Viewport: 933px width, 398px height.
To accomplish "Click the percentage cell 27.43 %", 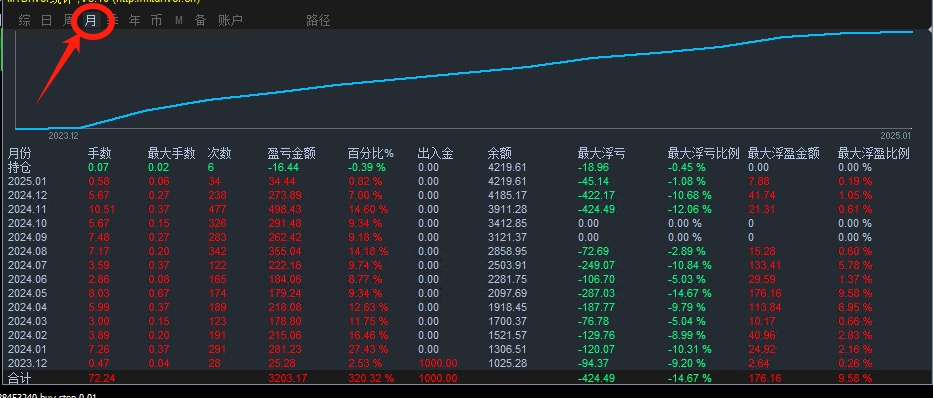I will tap(368, 349).
